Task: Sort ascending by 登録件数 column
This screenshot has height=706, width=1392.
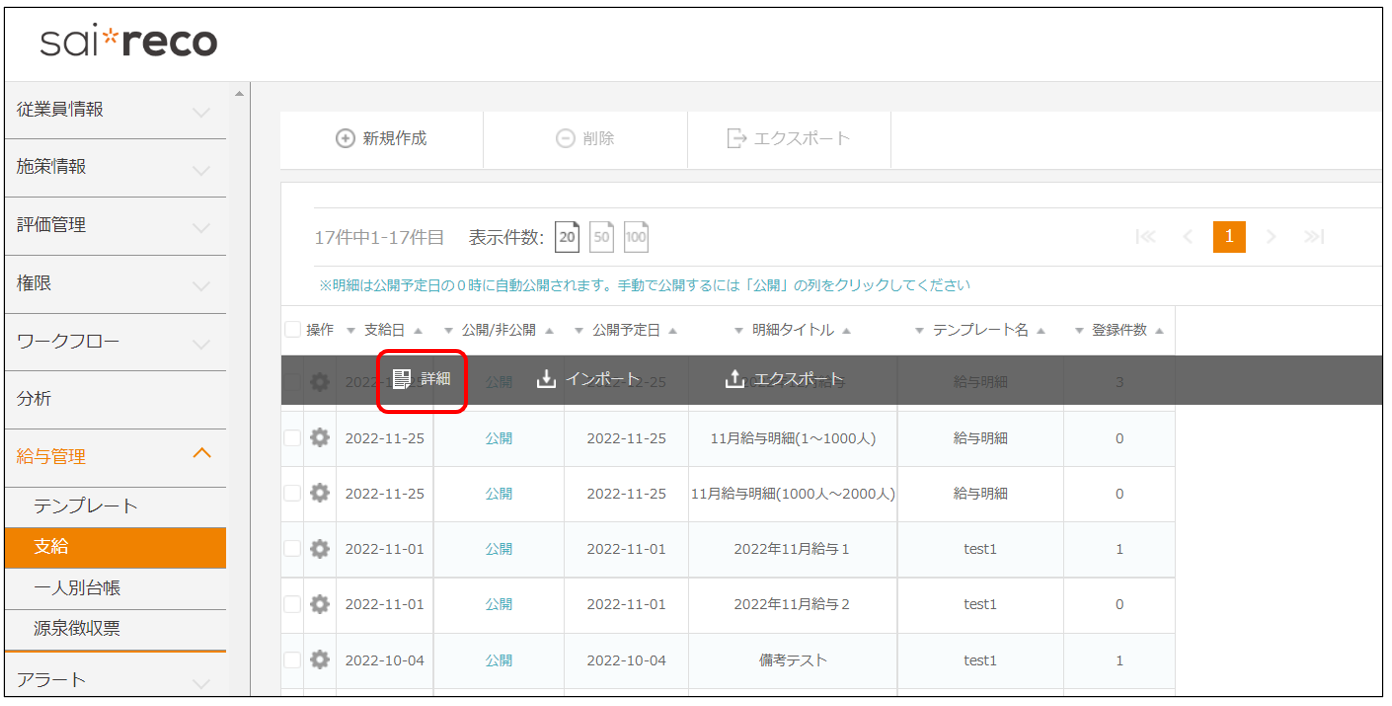Action: (x=1159, y=331)
